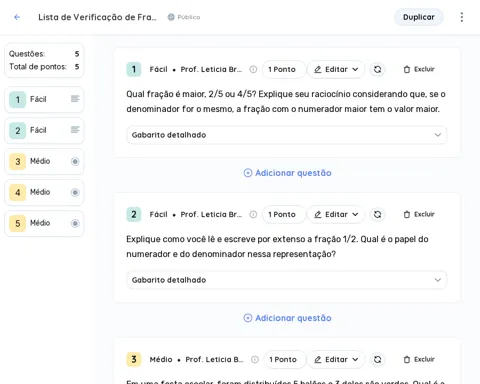Click the radio icon on sidebar item 3
480x384 pixels.
(75, 162)
